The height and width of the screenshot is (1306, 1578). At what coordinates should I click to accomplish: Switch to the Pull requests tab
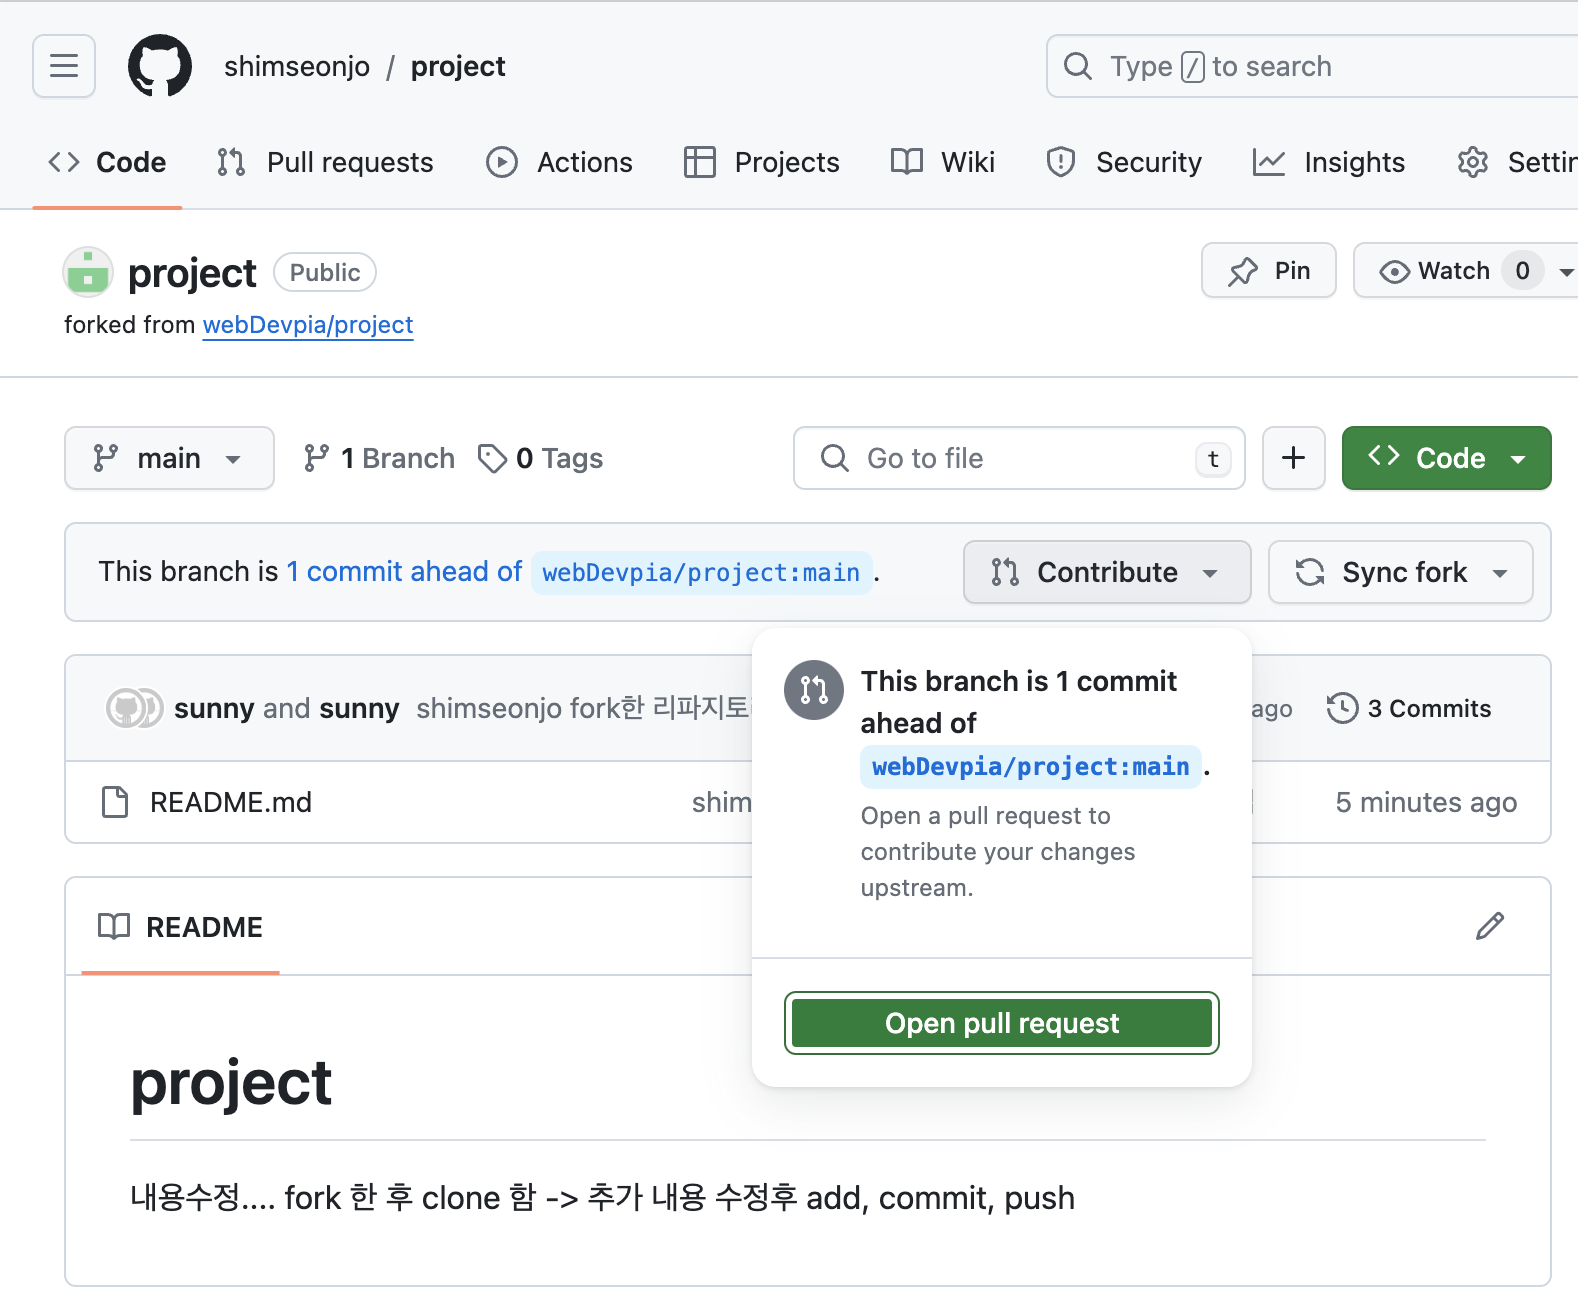coord(326,162)
